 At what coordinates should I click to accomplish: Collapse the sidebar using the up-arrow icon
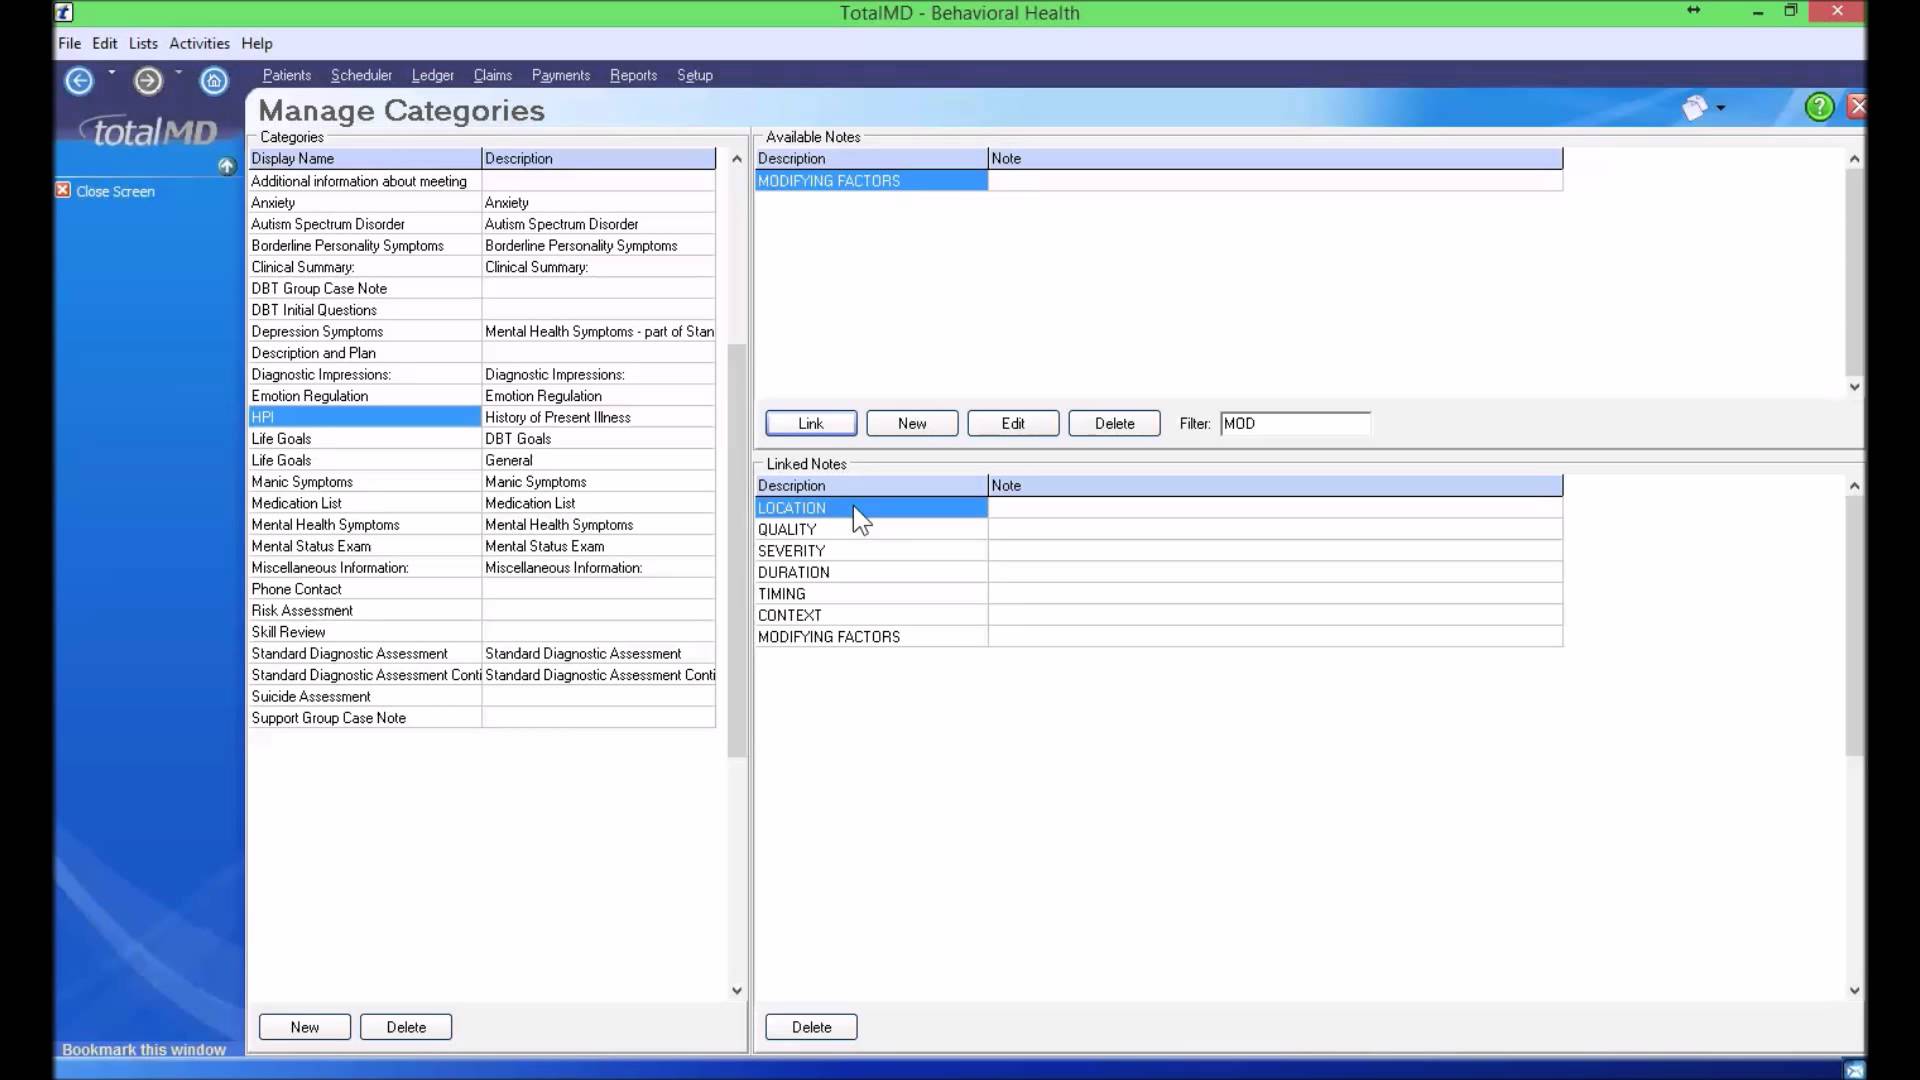(226, 166)
